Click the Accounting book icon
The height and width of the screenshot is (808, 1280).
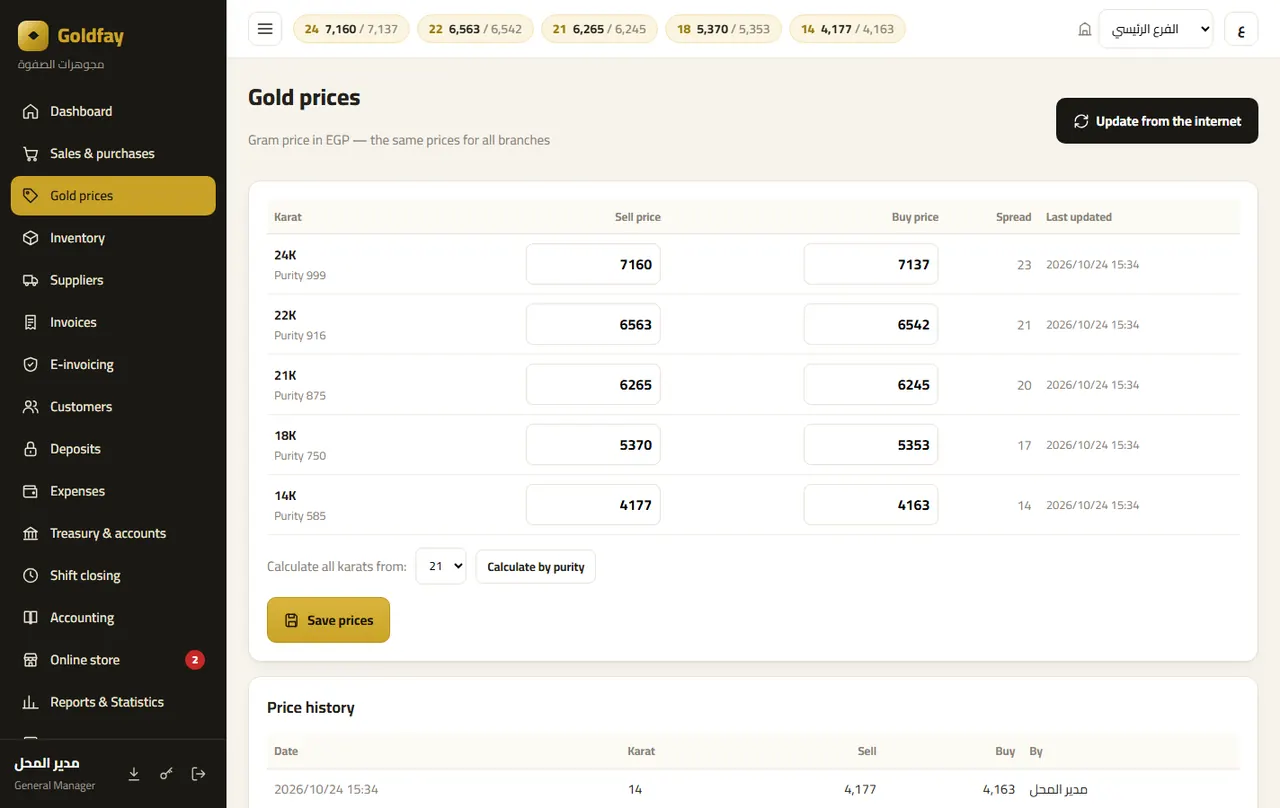click(31, 617)
